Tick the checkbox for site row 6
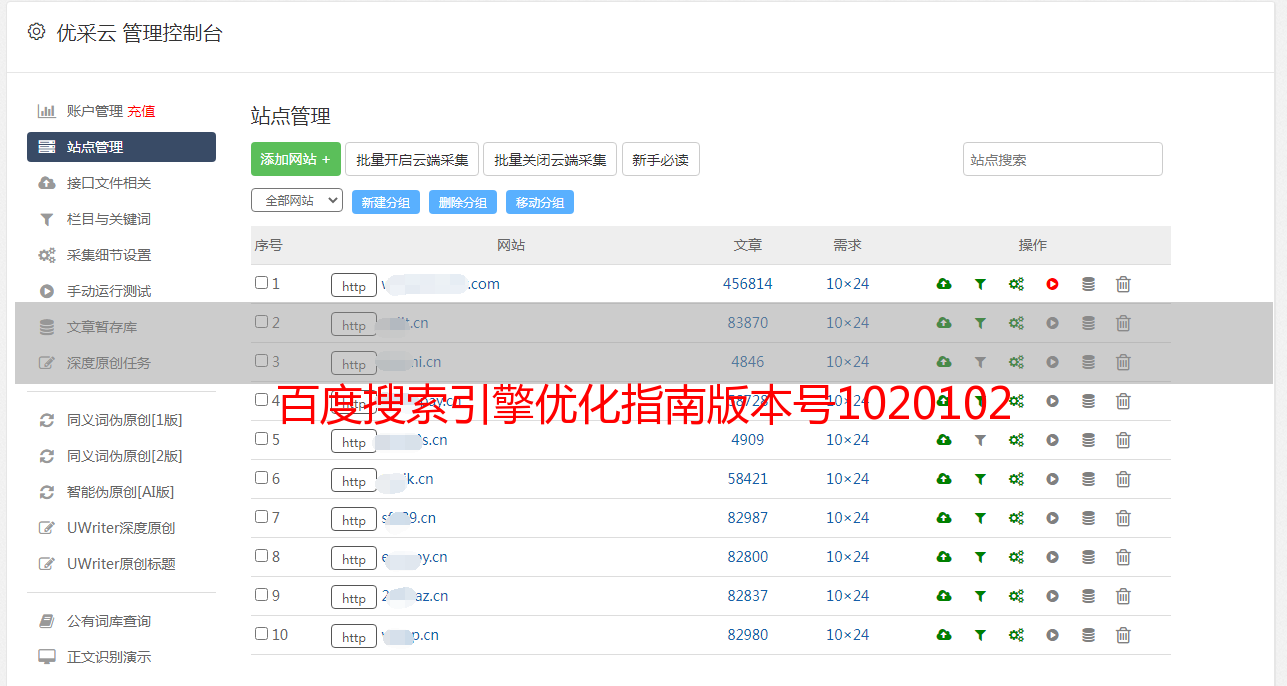The height and width of the screenshot is (686, 1287). coord(261,478)
